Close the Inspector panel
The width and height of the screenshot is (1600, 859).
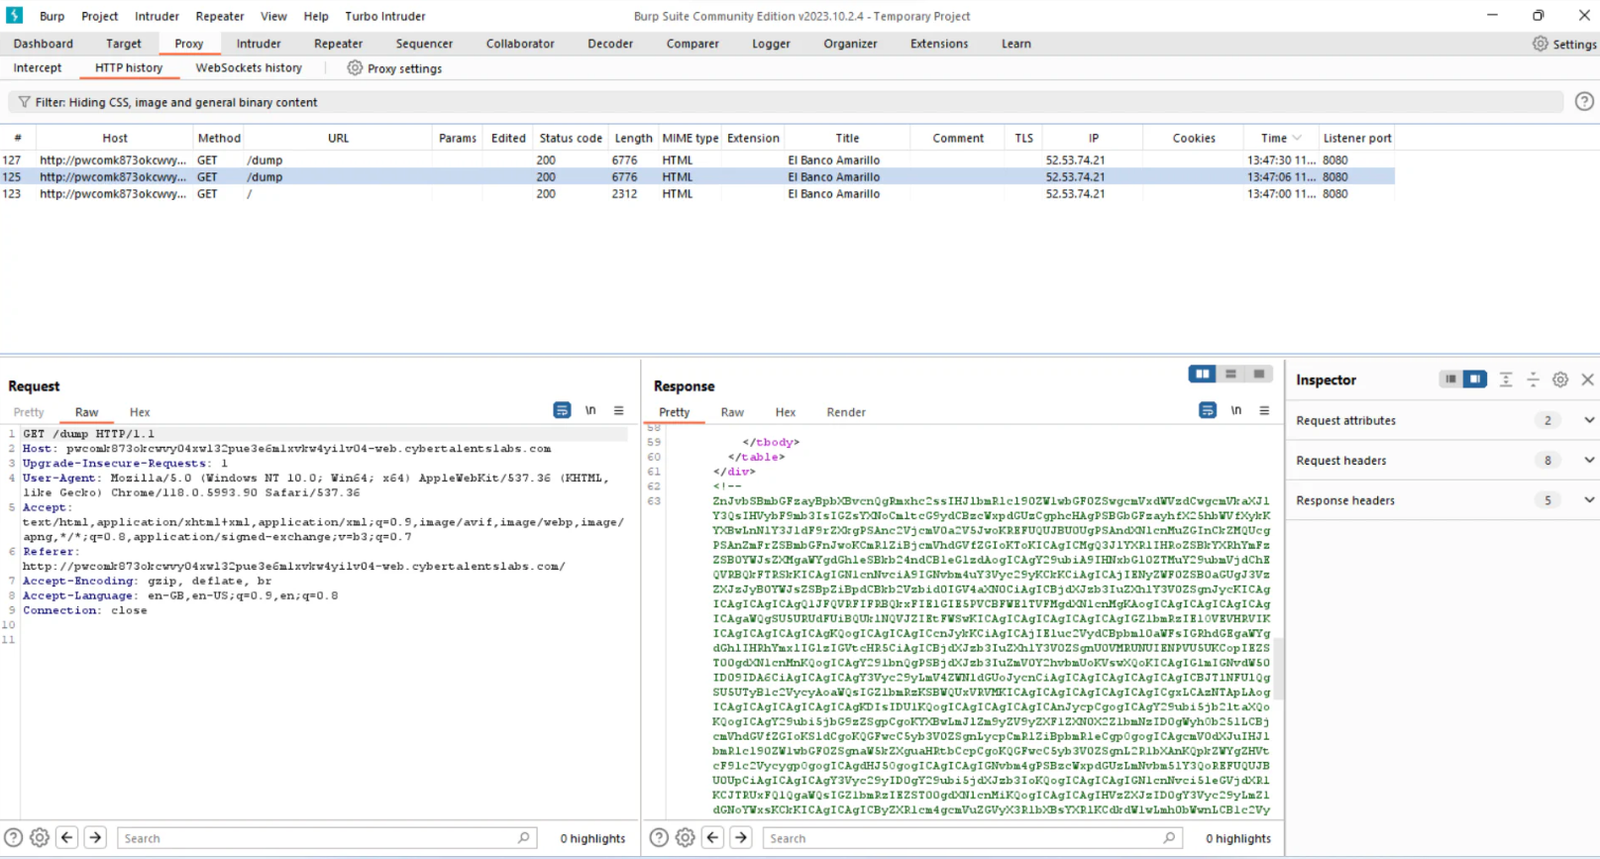point(1587,380)
